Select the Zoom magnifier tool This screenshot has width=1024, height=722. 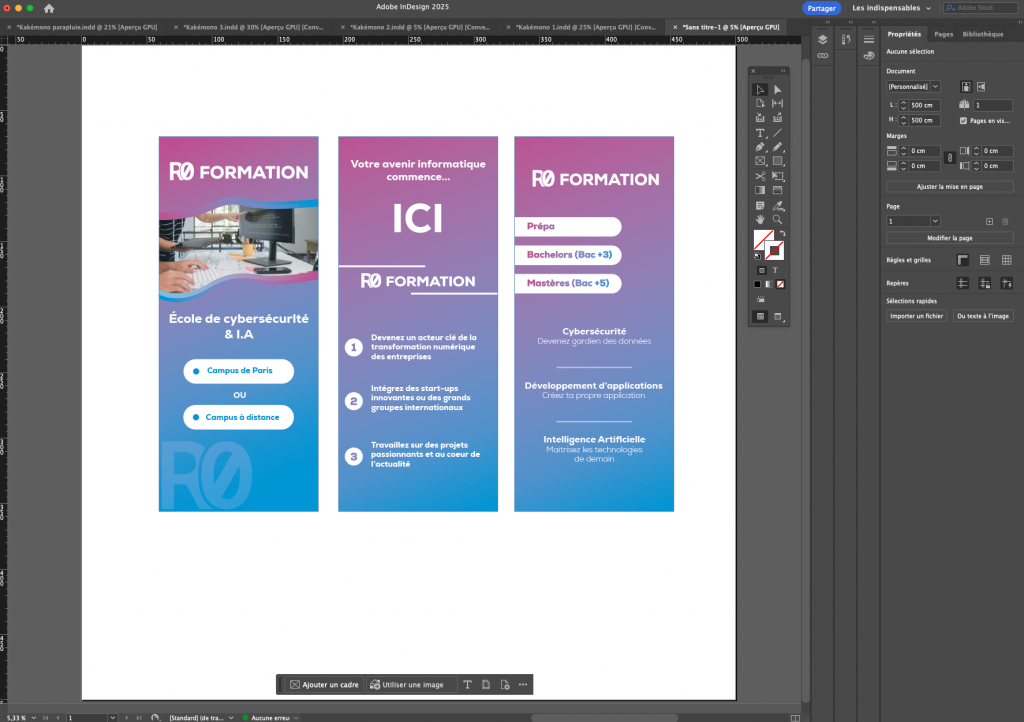point(777,219)
